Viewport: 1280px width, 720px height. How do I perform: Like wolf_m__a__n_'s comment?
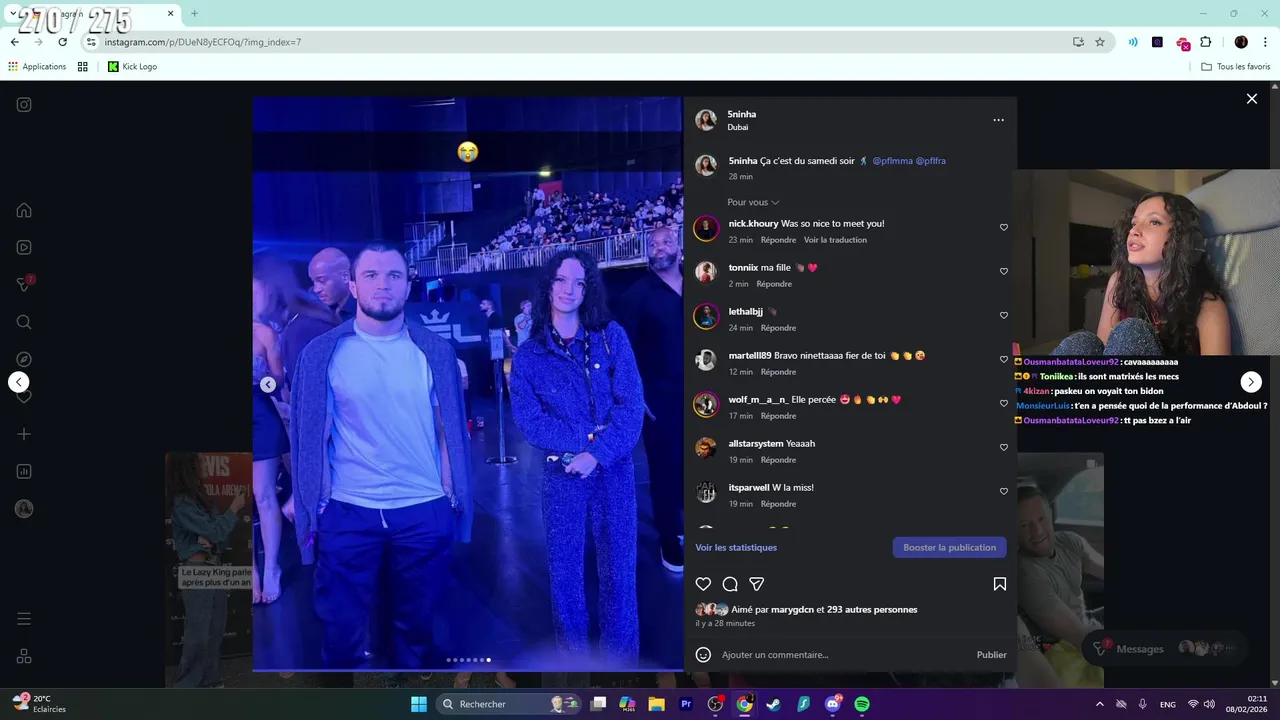(1004, 403)
